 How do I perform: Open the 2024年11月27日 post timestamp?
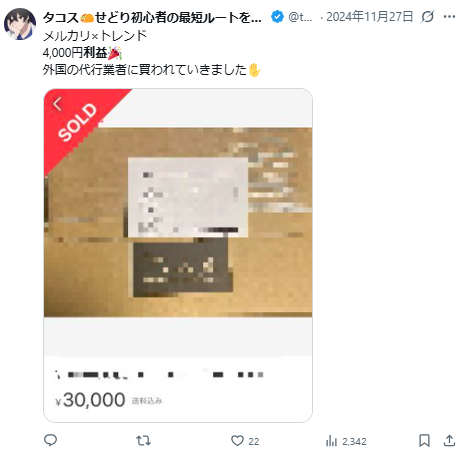click(x=369, y=16)
